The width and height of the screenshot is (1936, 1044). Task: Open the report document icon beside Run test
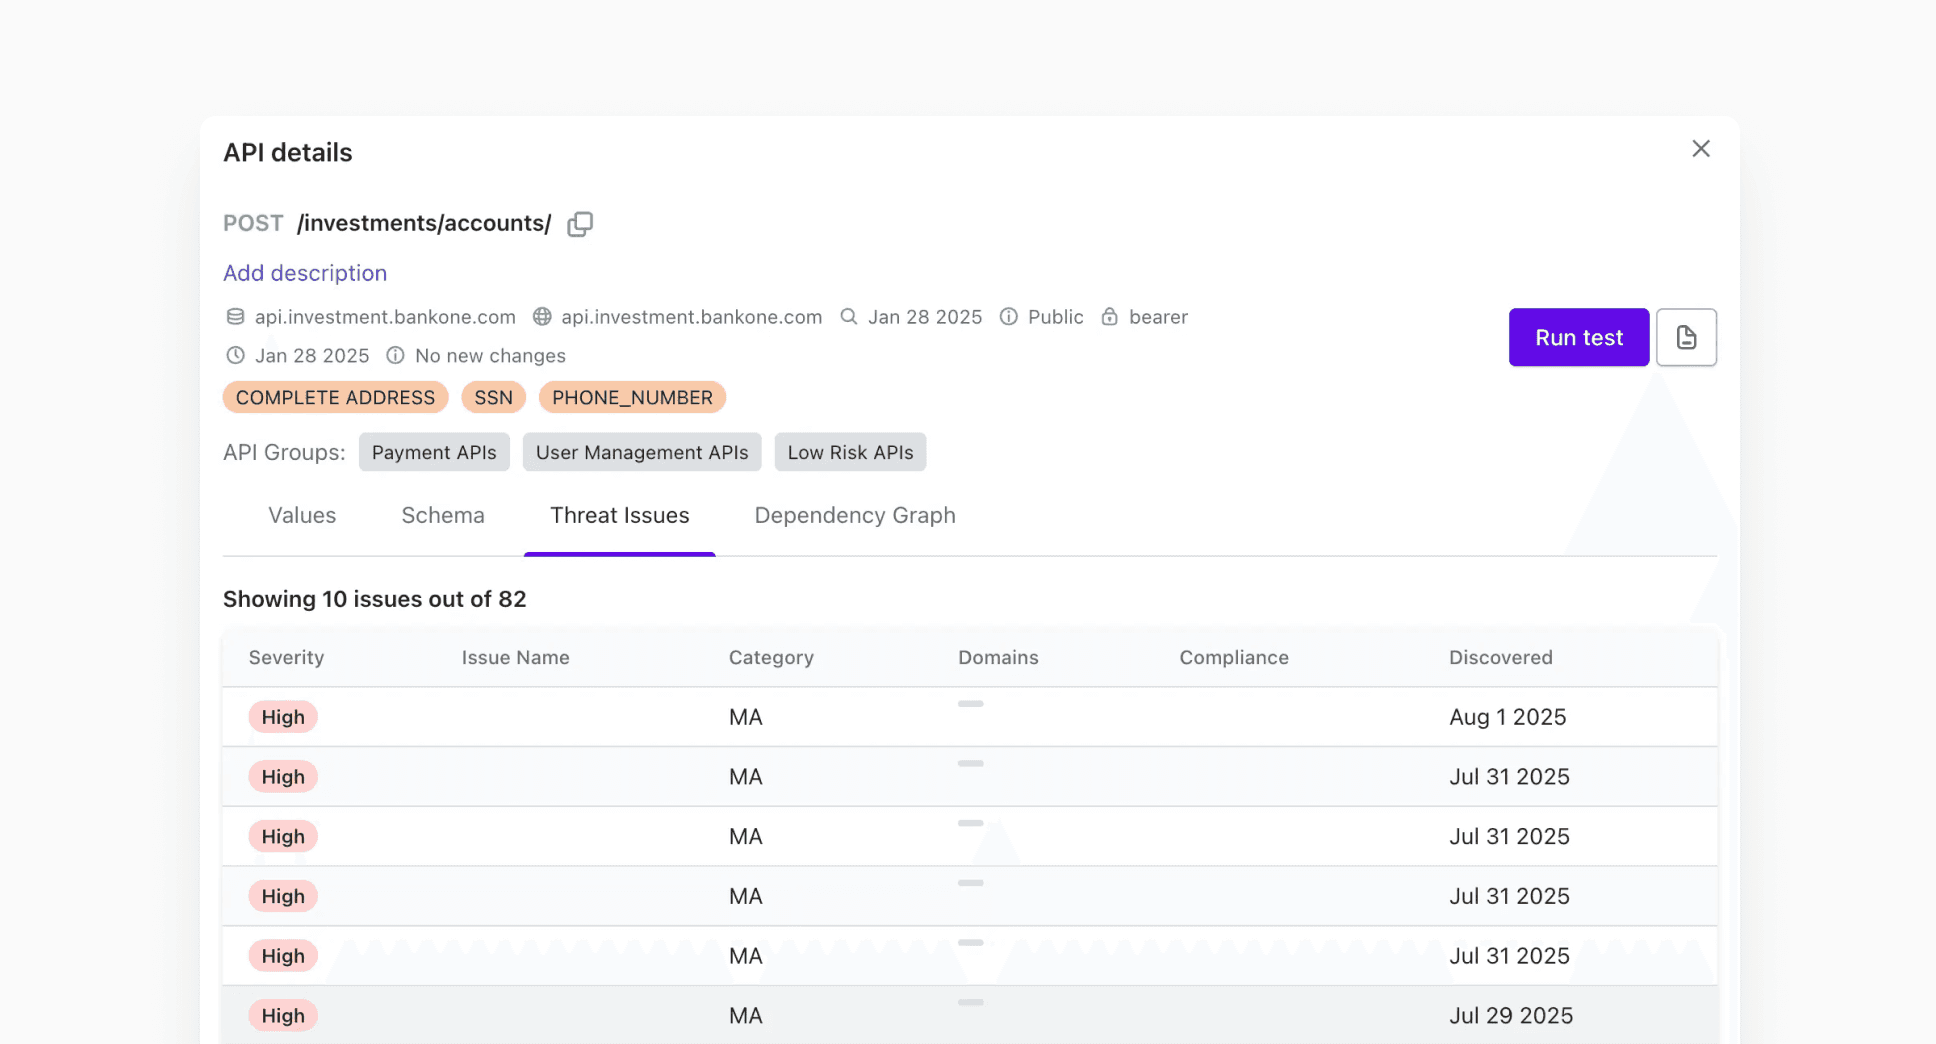point(1687,337)
